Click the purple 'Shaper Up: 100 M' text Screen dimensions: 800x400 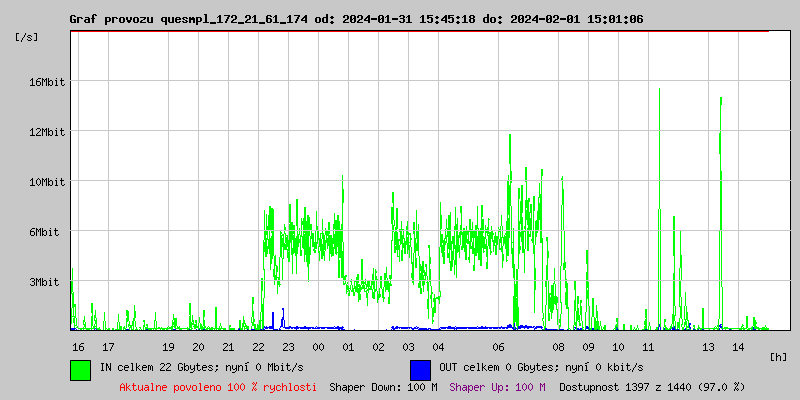[x=497, y=387]
